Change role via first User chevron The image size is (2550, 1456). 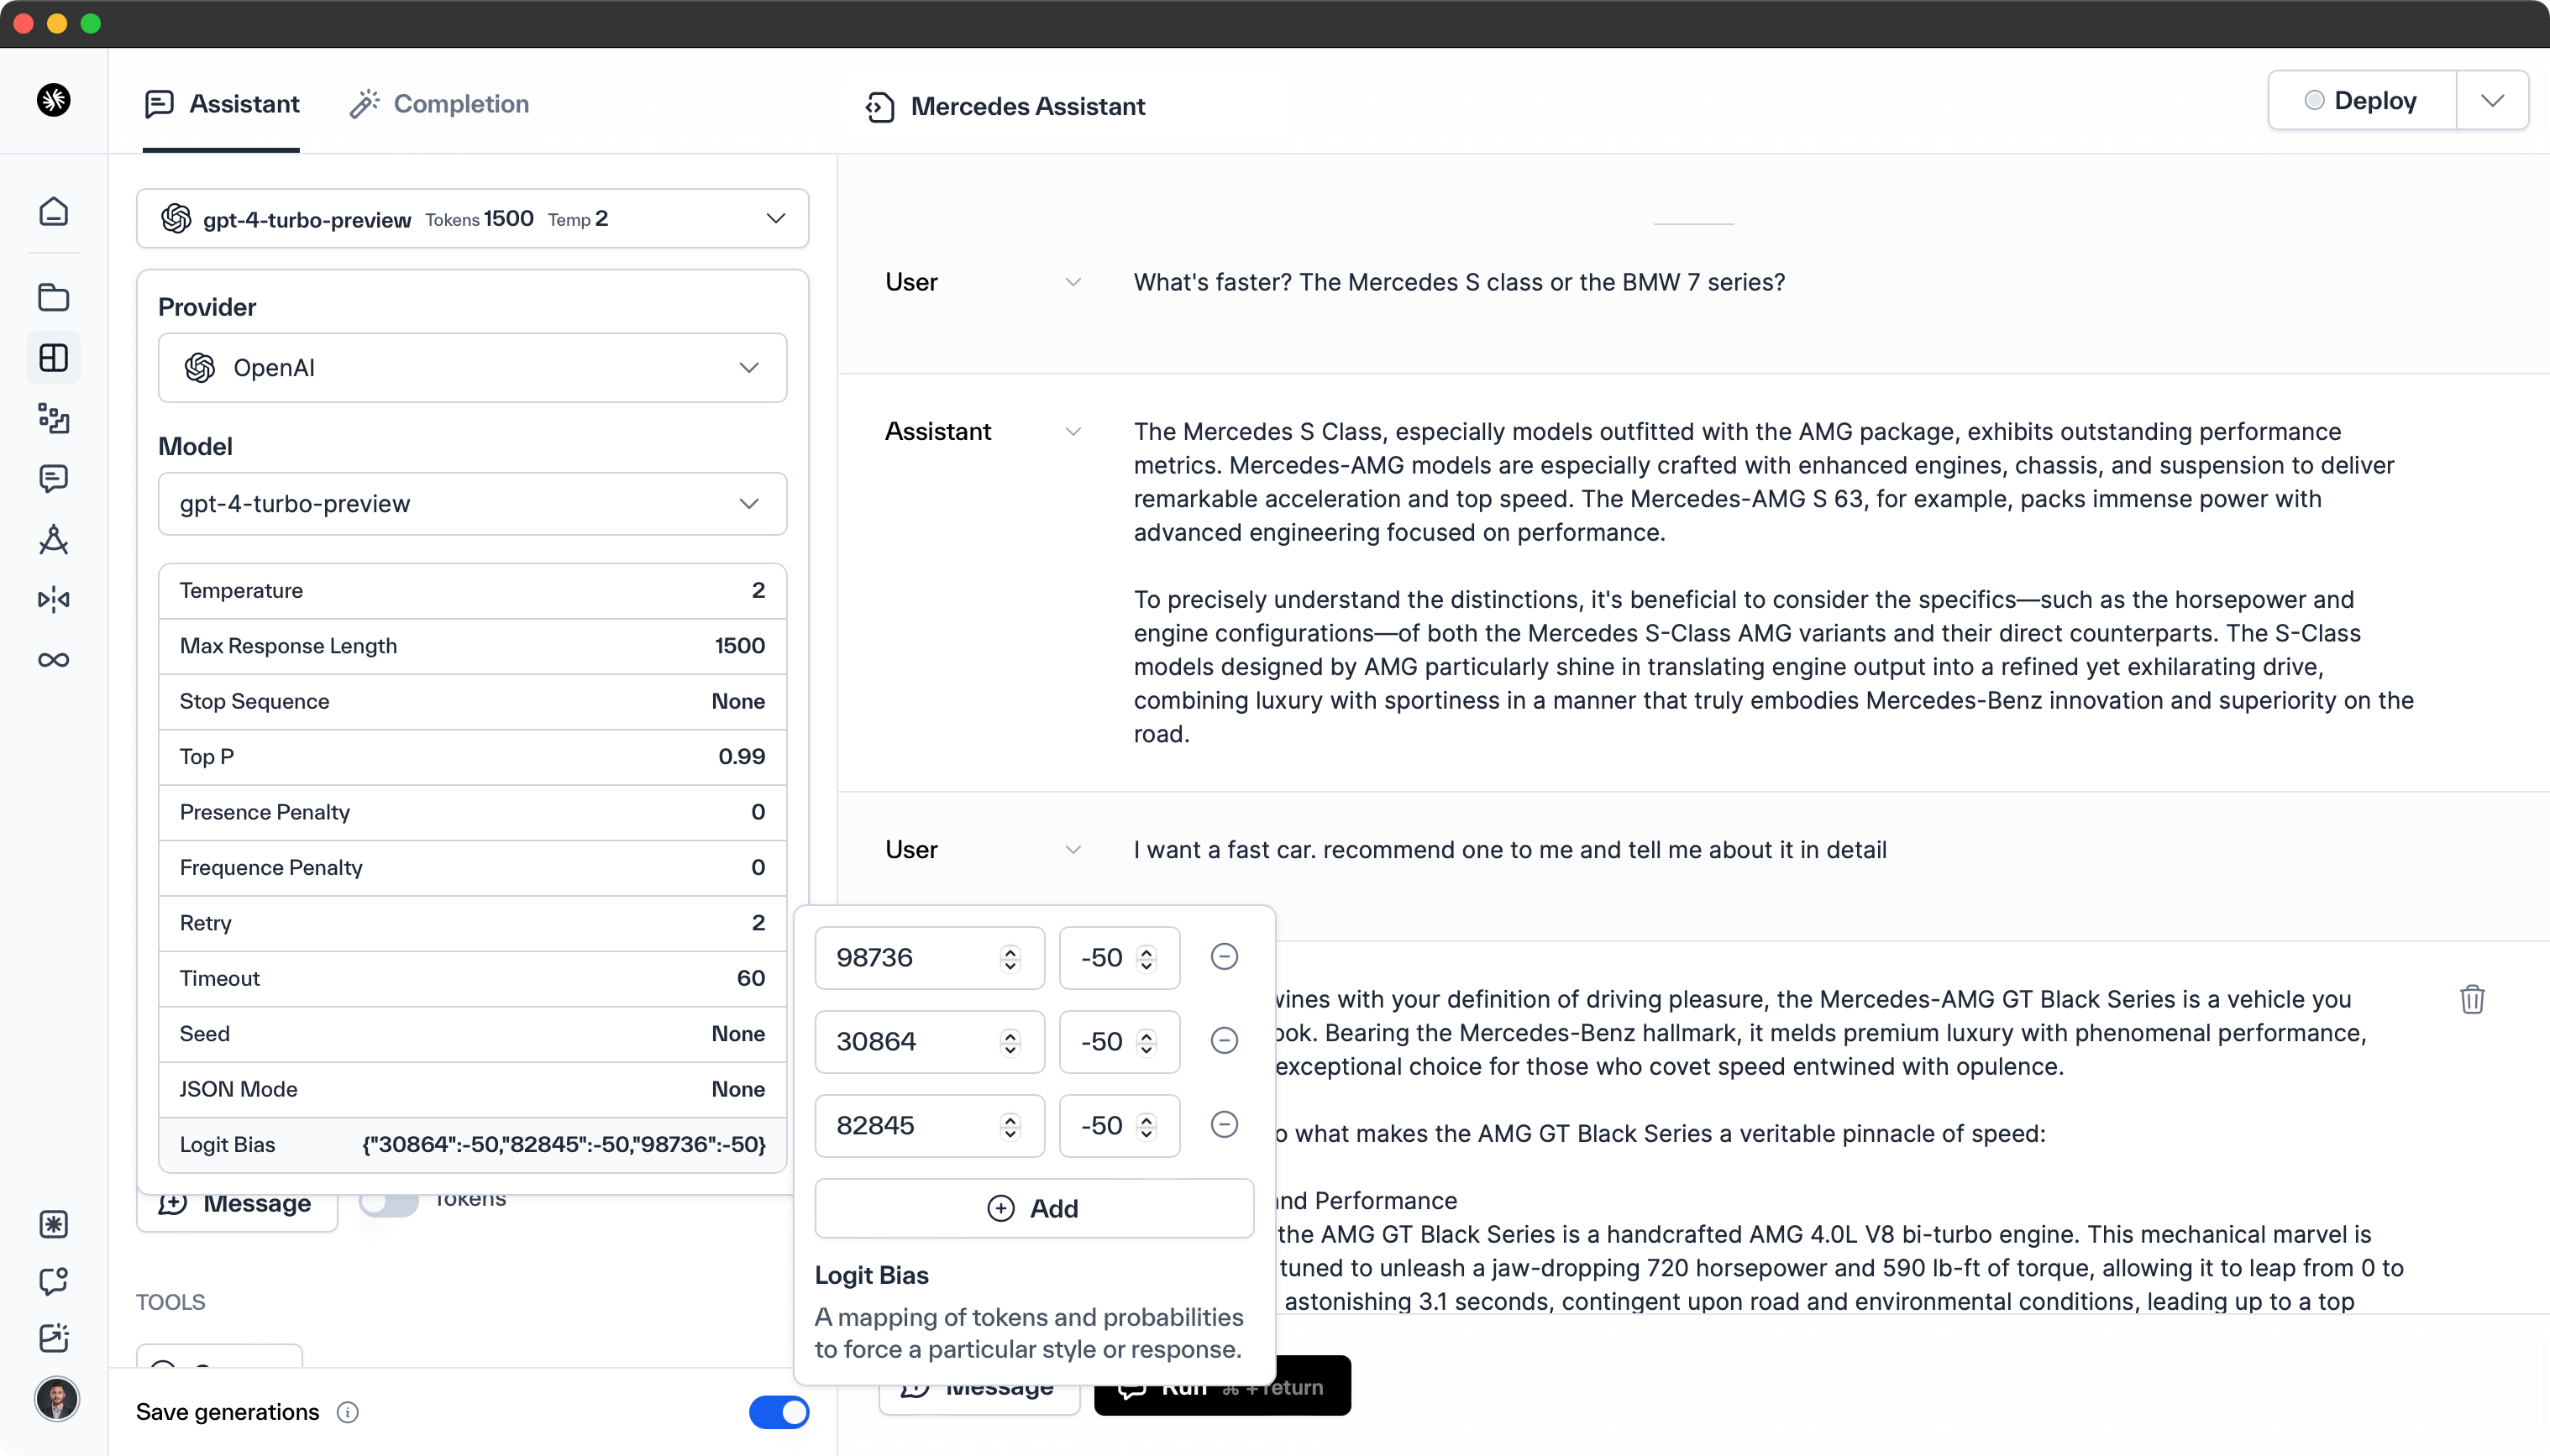1073,282
